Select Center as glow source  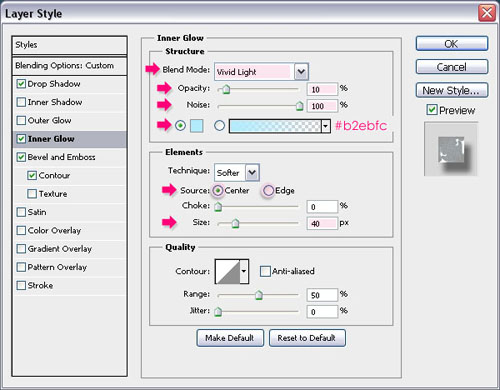coord(218,190)
